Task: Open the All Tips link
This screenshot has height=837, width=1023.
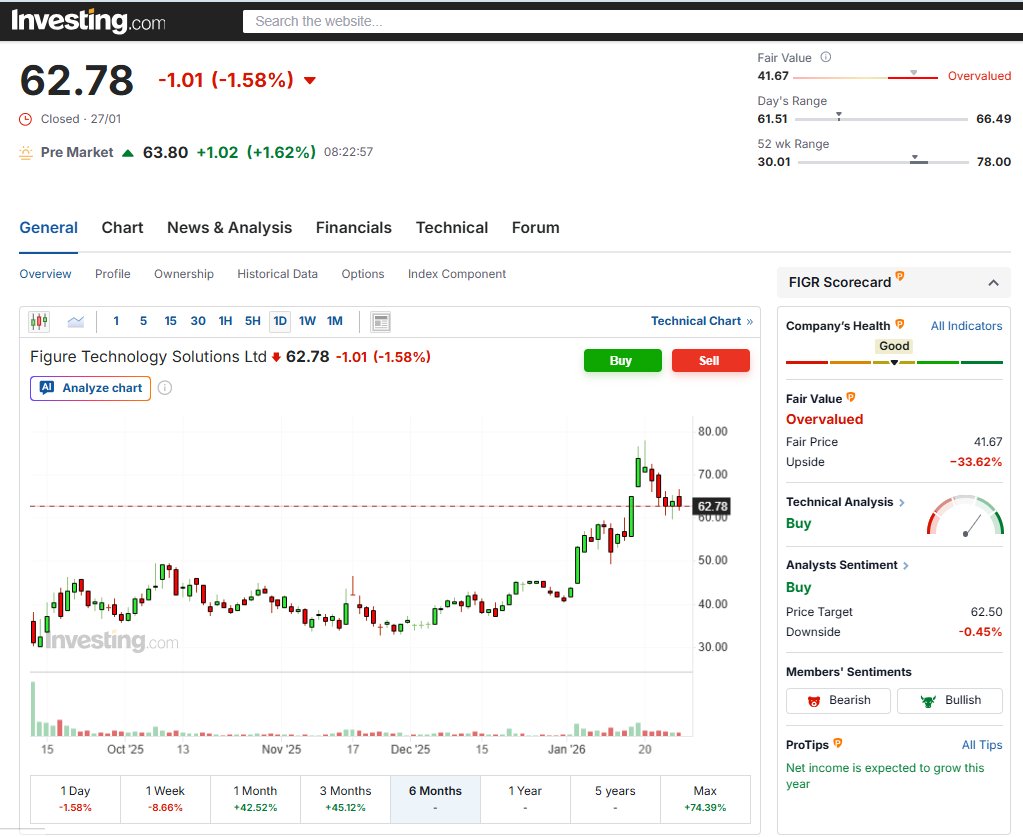Action: (982, 744)
